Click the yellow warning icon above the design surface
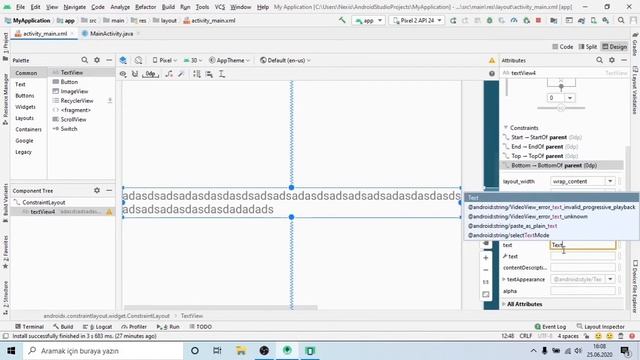The width and height of the screenshot is (640, 360). tap(492, 60)
